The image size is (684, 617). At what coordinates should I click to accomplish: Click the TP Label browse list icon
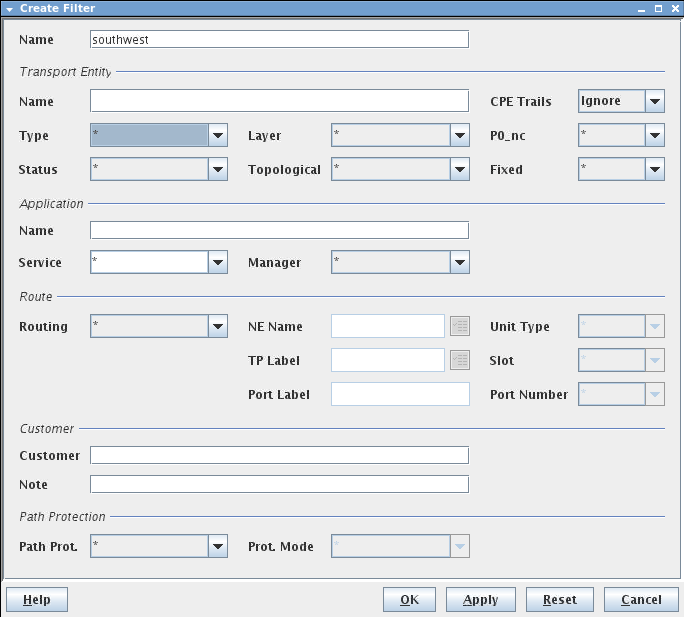(x=459, y=360)
